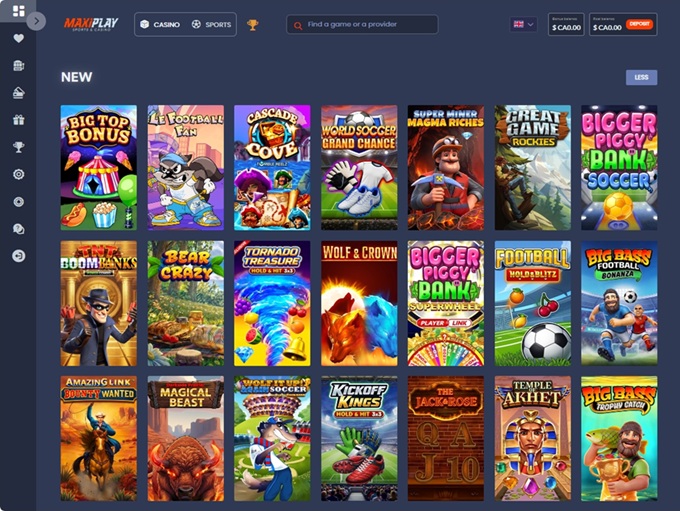Open the Big Top Bonus game thumbnail
This screenshot has width=680, height=511.
pos(99,167)
